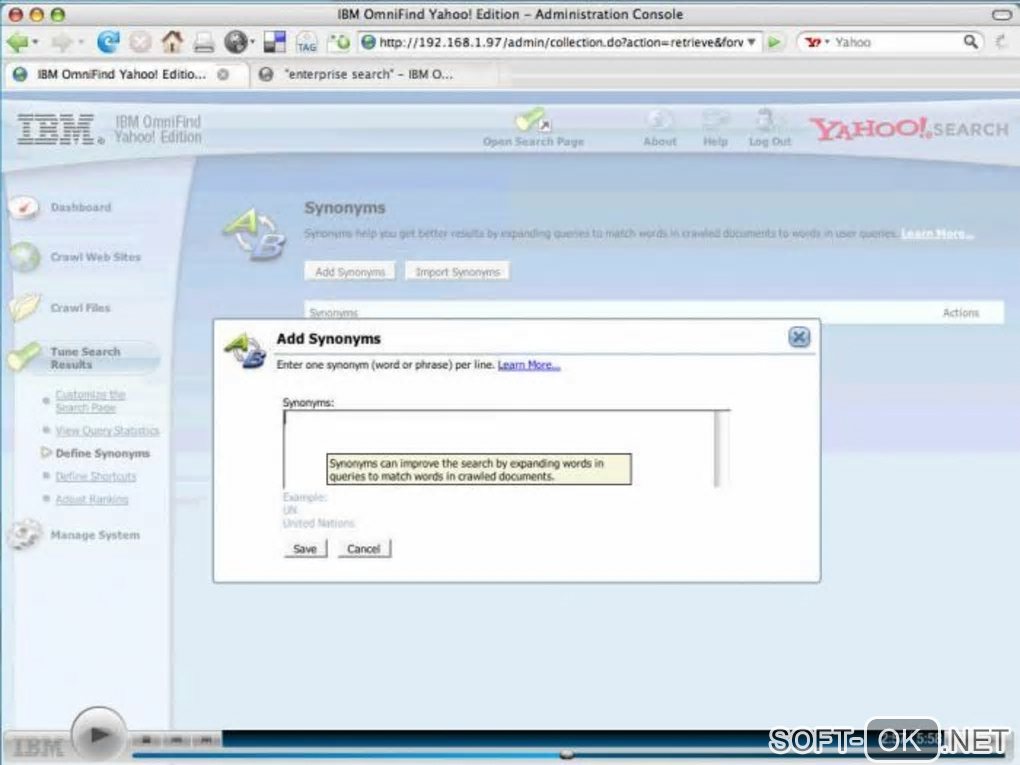Open Dashboard from the sidebar

[x=81, y=208]
